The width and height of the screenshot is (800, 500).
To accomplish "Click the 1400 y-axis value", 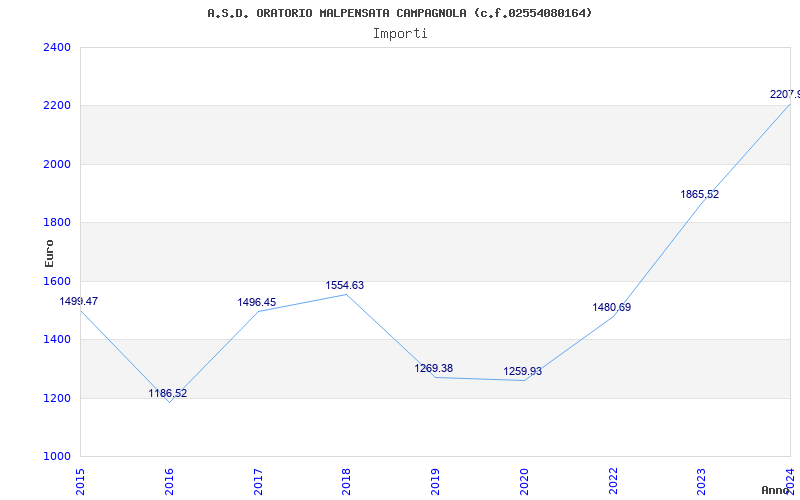I will (x=57, y=339).
